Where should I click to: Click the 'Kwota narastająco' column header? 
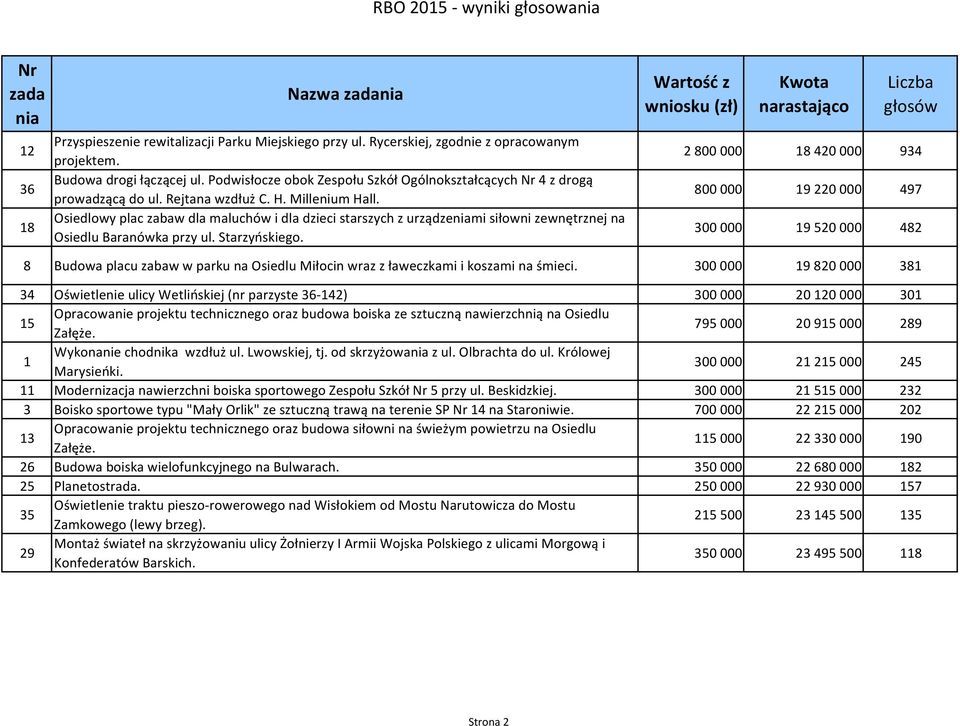point(803,94)
